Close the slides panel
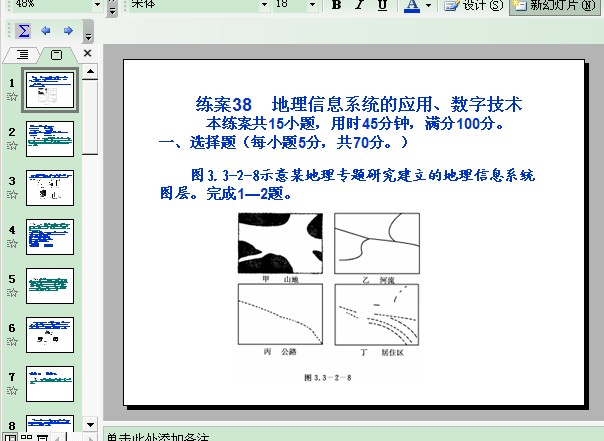The image size is (604, 441). pos(87,54)
